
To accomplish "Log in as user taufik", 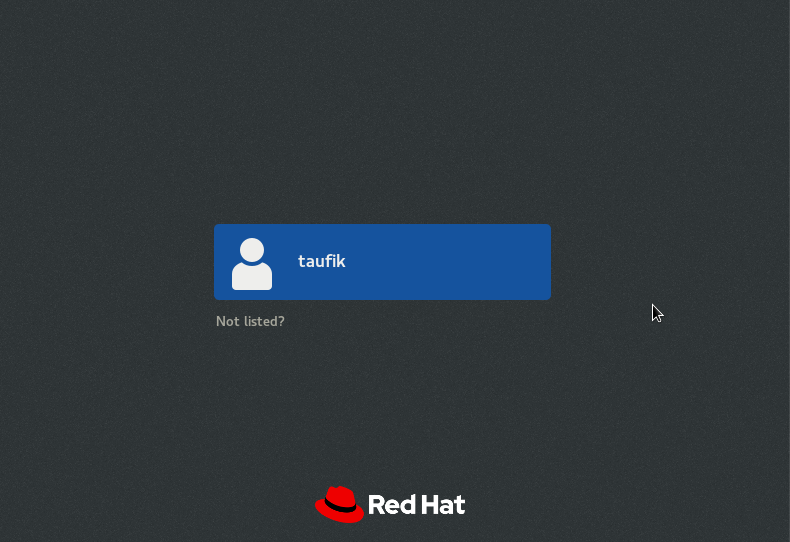I will click(382, 262).
